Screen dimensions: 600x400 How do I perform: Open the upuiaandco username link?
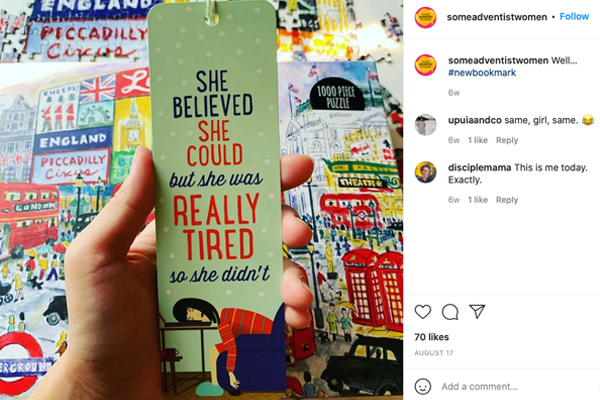pyautogui.click(x=474, y=120)
